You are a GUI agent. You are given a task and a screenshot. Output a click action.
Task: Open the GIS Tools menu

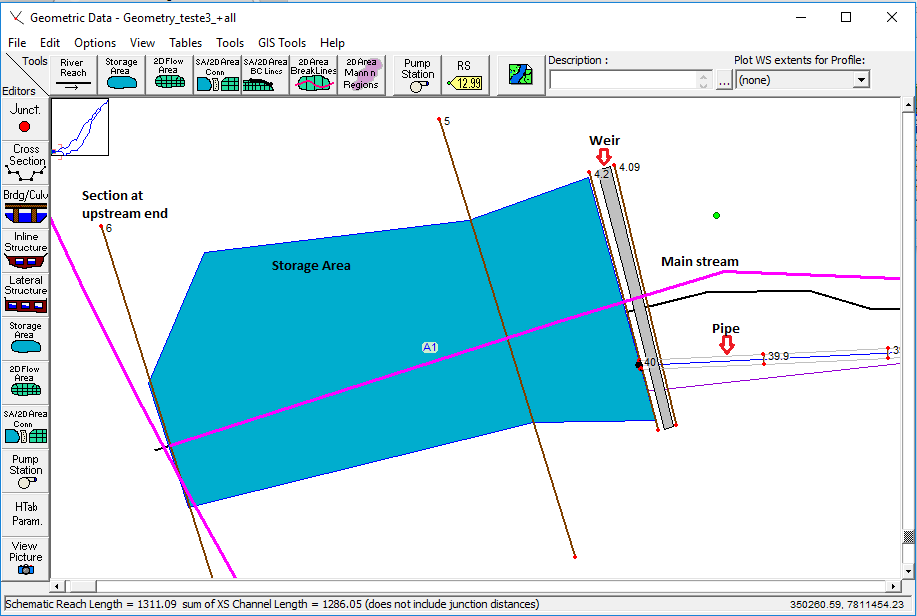click(282, 43)
